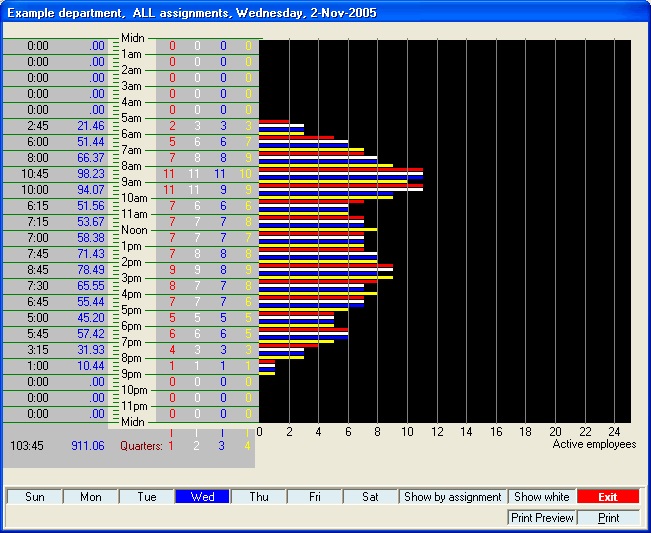The width and height of the screenshot is (651, 533).
Task: Select the 98.23 cost value cell
Action: pos(90,174)
